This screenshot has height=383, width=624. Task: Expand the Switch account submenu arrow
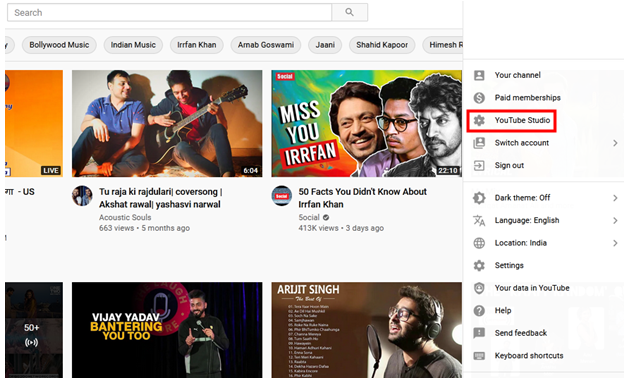click(615, 143)
